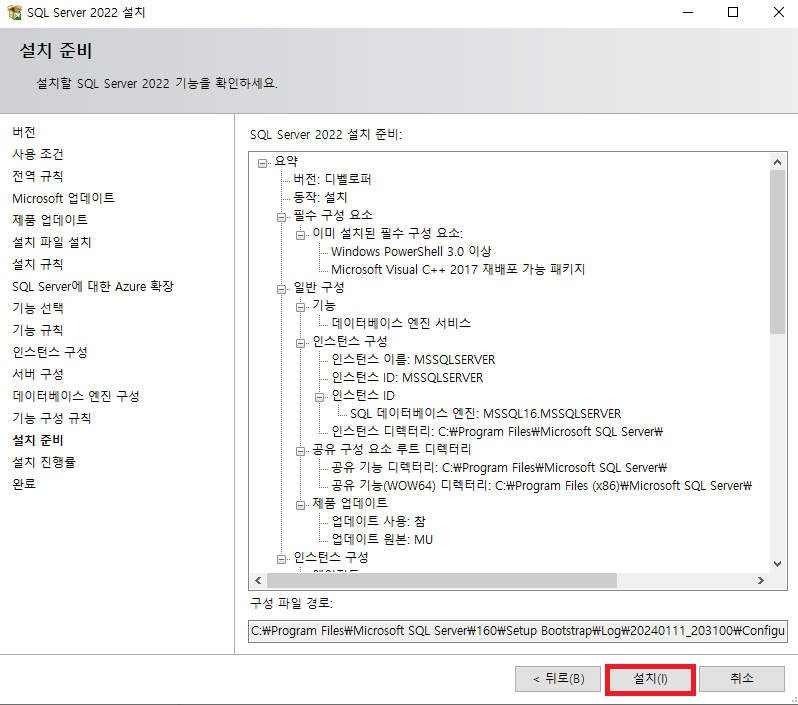Close the SQL Server 2022 설치 window
Screen dimensions: 798x705
click(778, 12)
